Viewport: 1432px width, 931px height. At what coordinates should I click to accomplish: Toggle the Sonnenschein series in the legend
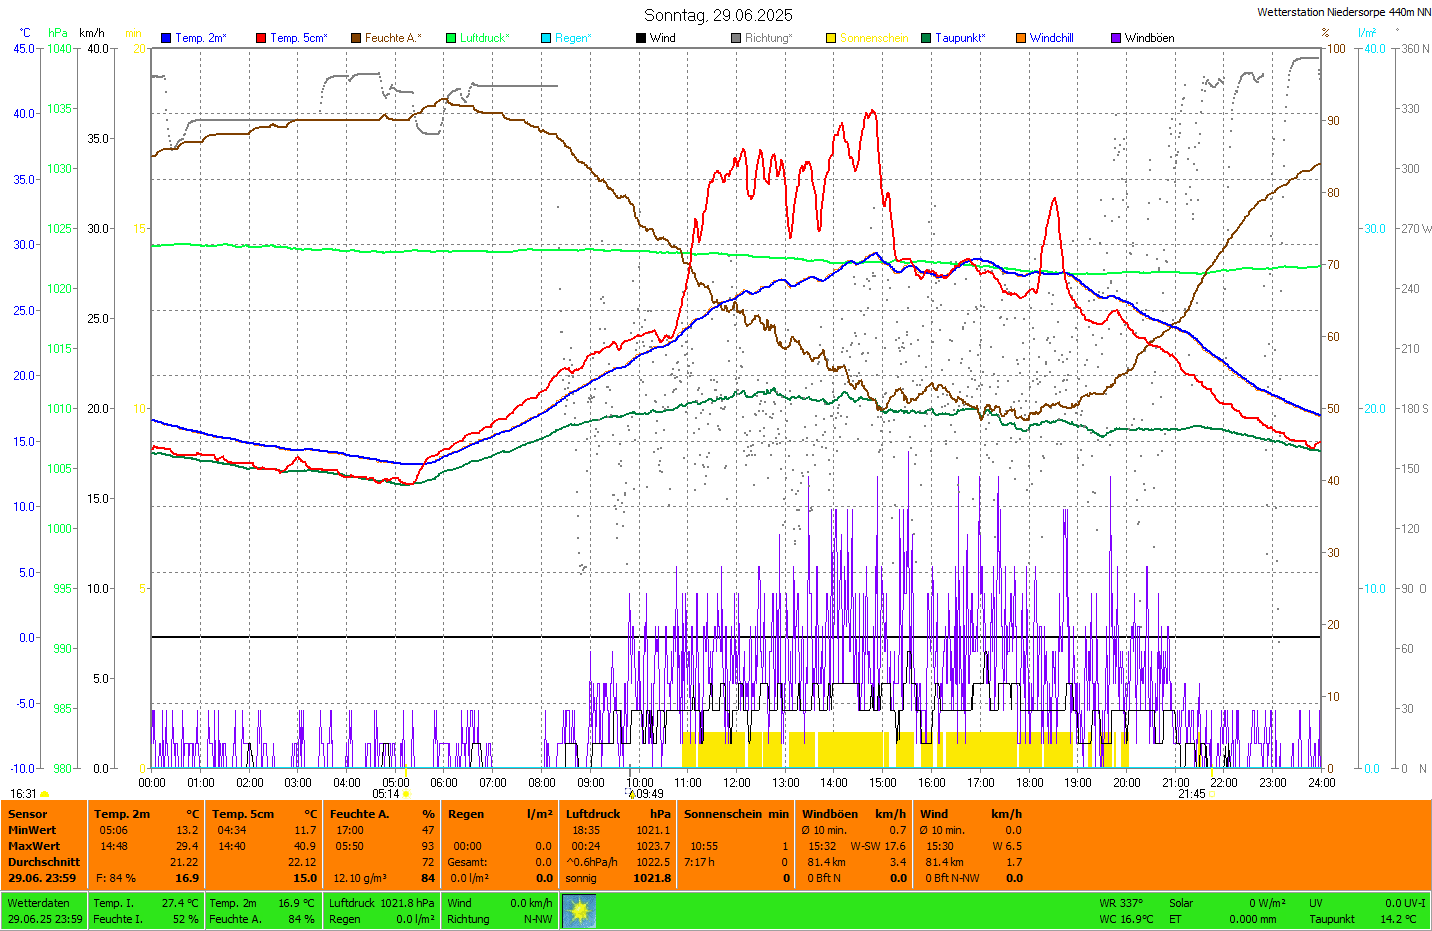pos(873,38)
